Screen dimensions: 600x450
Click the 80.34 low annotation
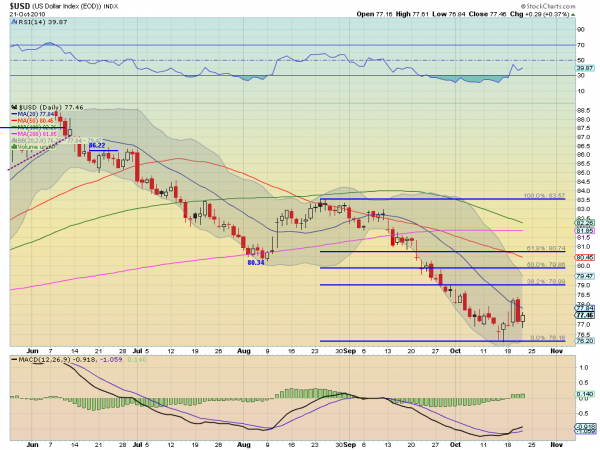click(256, 262)
